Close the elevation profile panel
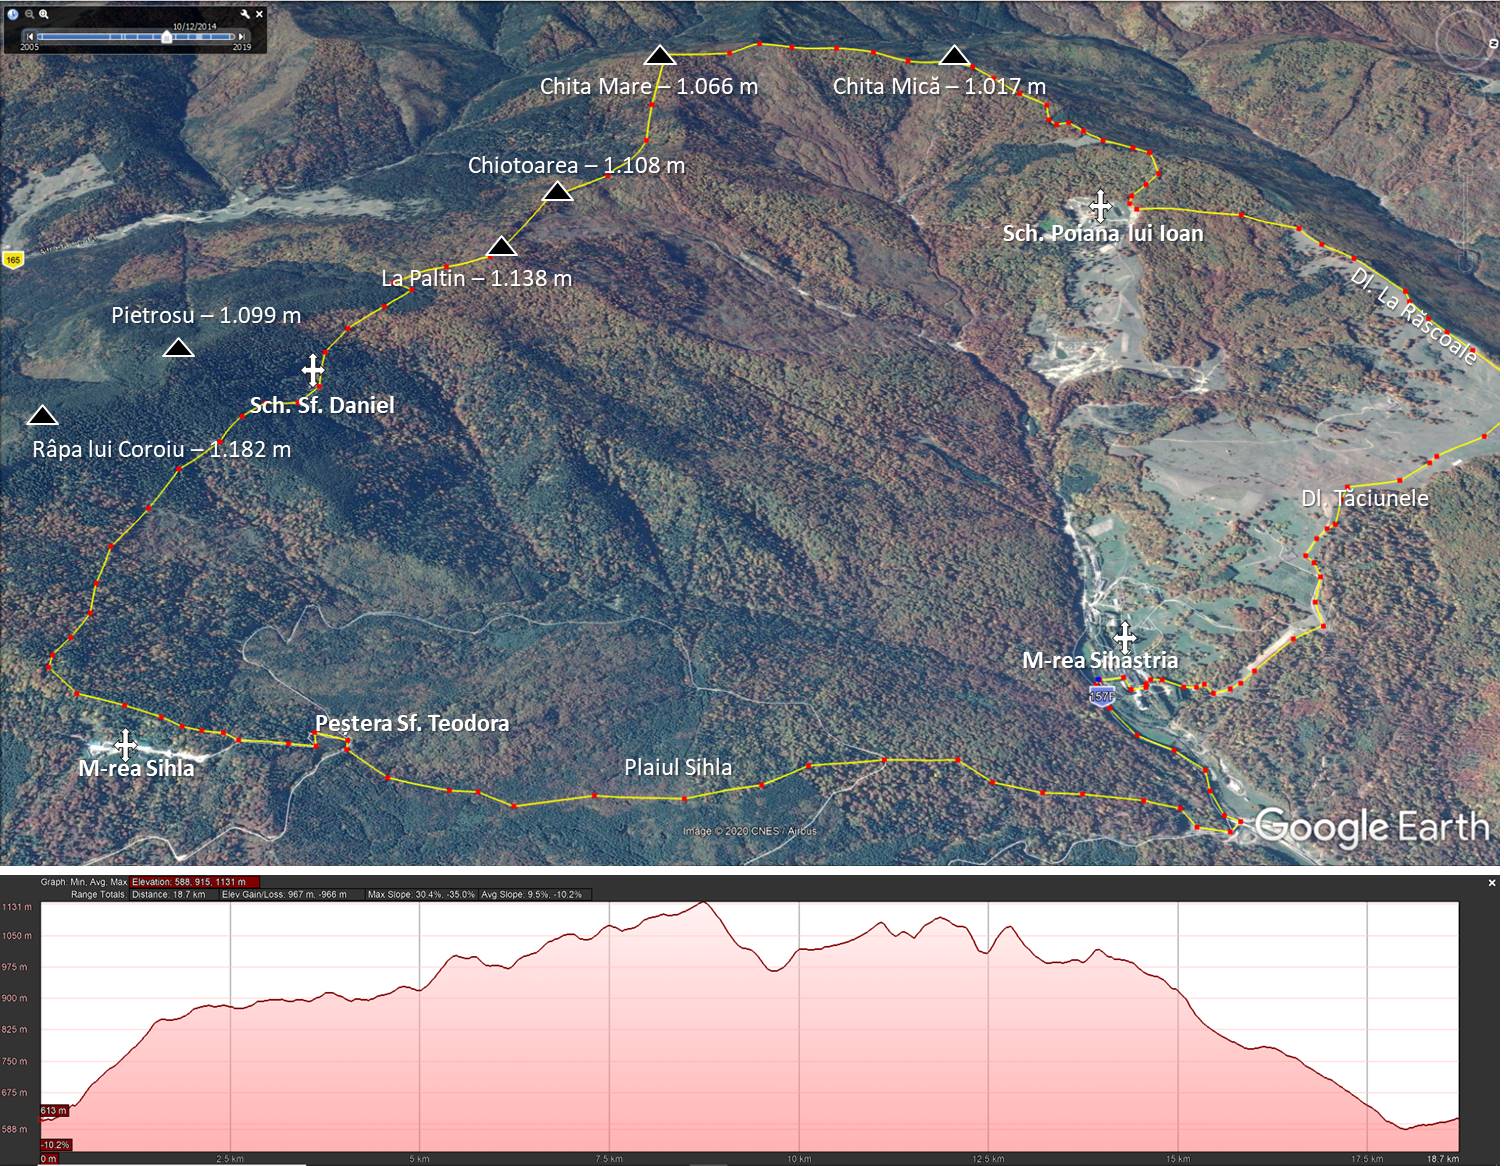The image size is (1504, 1166). 1492,883
